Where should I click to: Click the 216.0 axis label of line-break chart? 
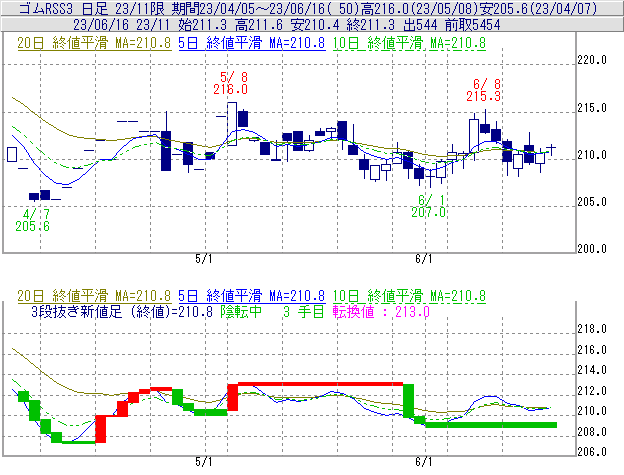(592, 350)
